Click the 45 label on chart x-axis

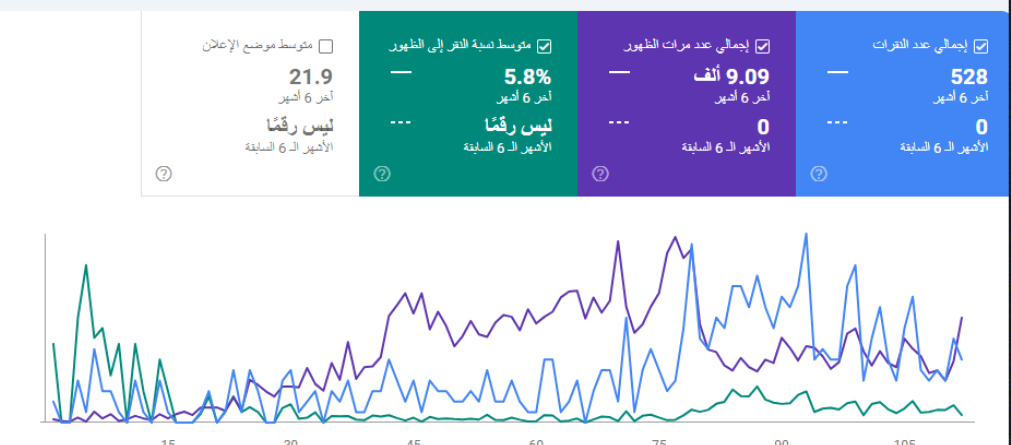[x=414, y=441]
